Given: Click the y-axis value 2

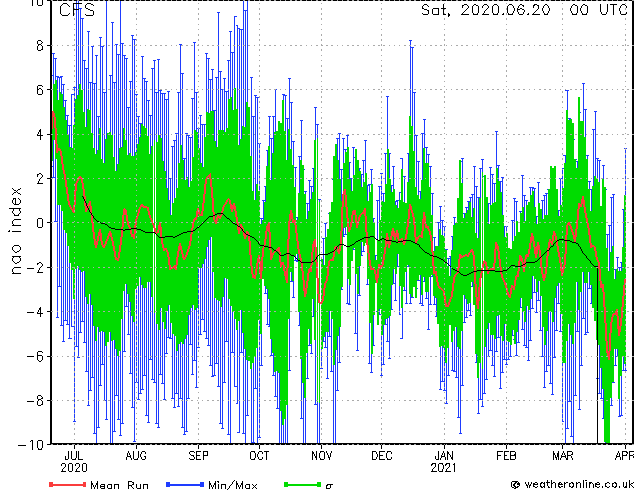Looking at the screenshot, I should [40, 179].
